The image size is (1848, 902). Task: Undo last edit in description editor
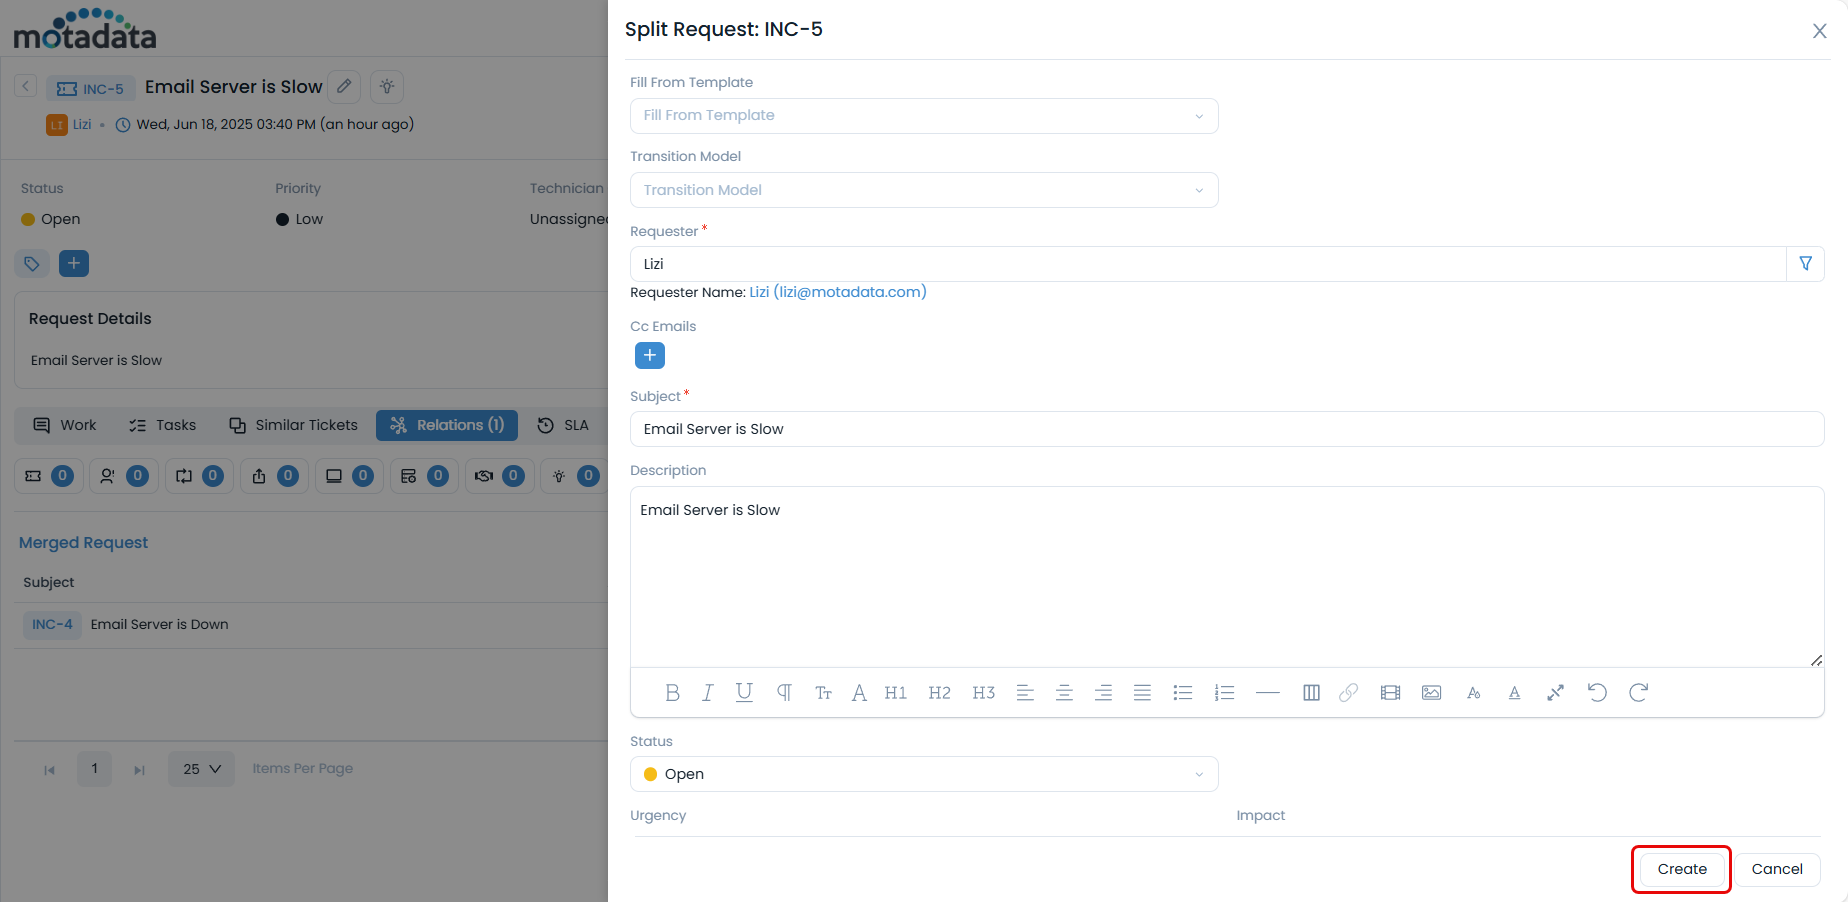pos(1597,693)
